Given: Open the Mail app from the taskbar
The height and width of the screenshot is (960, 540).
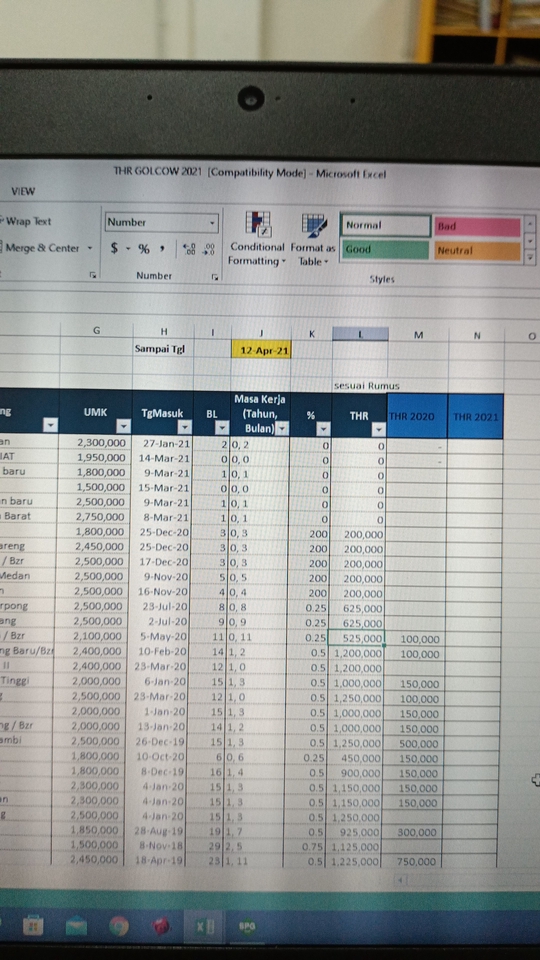Looking at the screenshot, I should (77, 928).
